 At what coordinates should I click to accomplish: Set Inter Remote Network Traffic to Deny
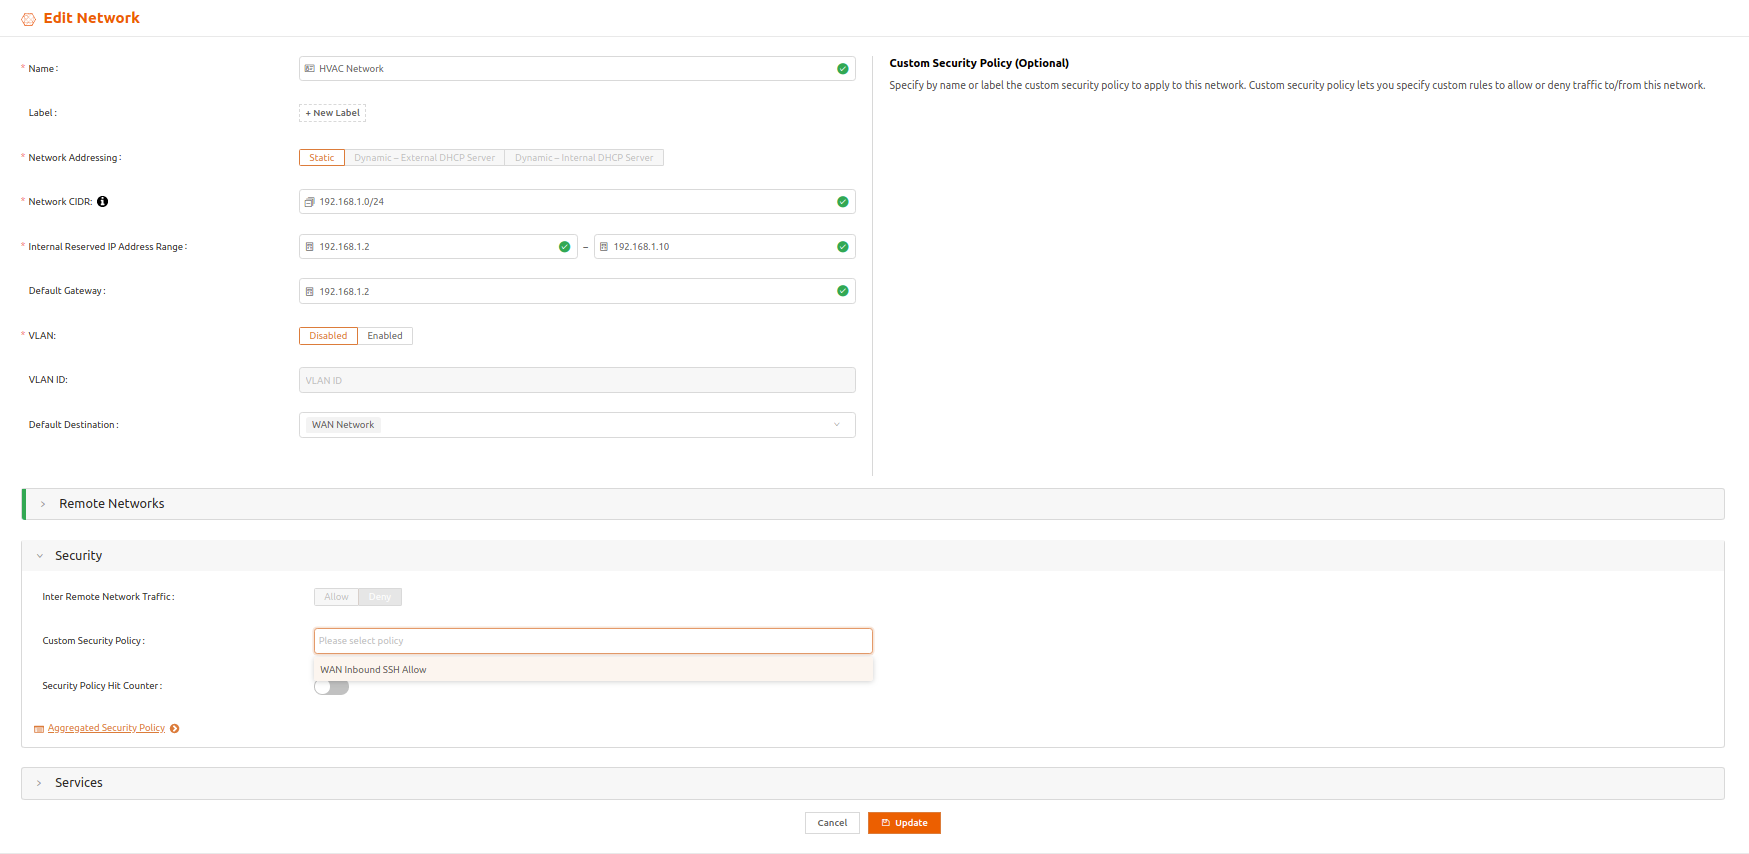(x=380, y=597)
